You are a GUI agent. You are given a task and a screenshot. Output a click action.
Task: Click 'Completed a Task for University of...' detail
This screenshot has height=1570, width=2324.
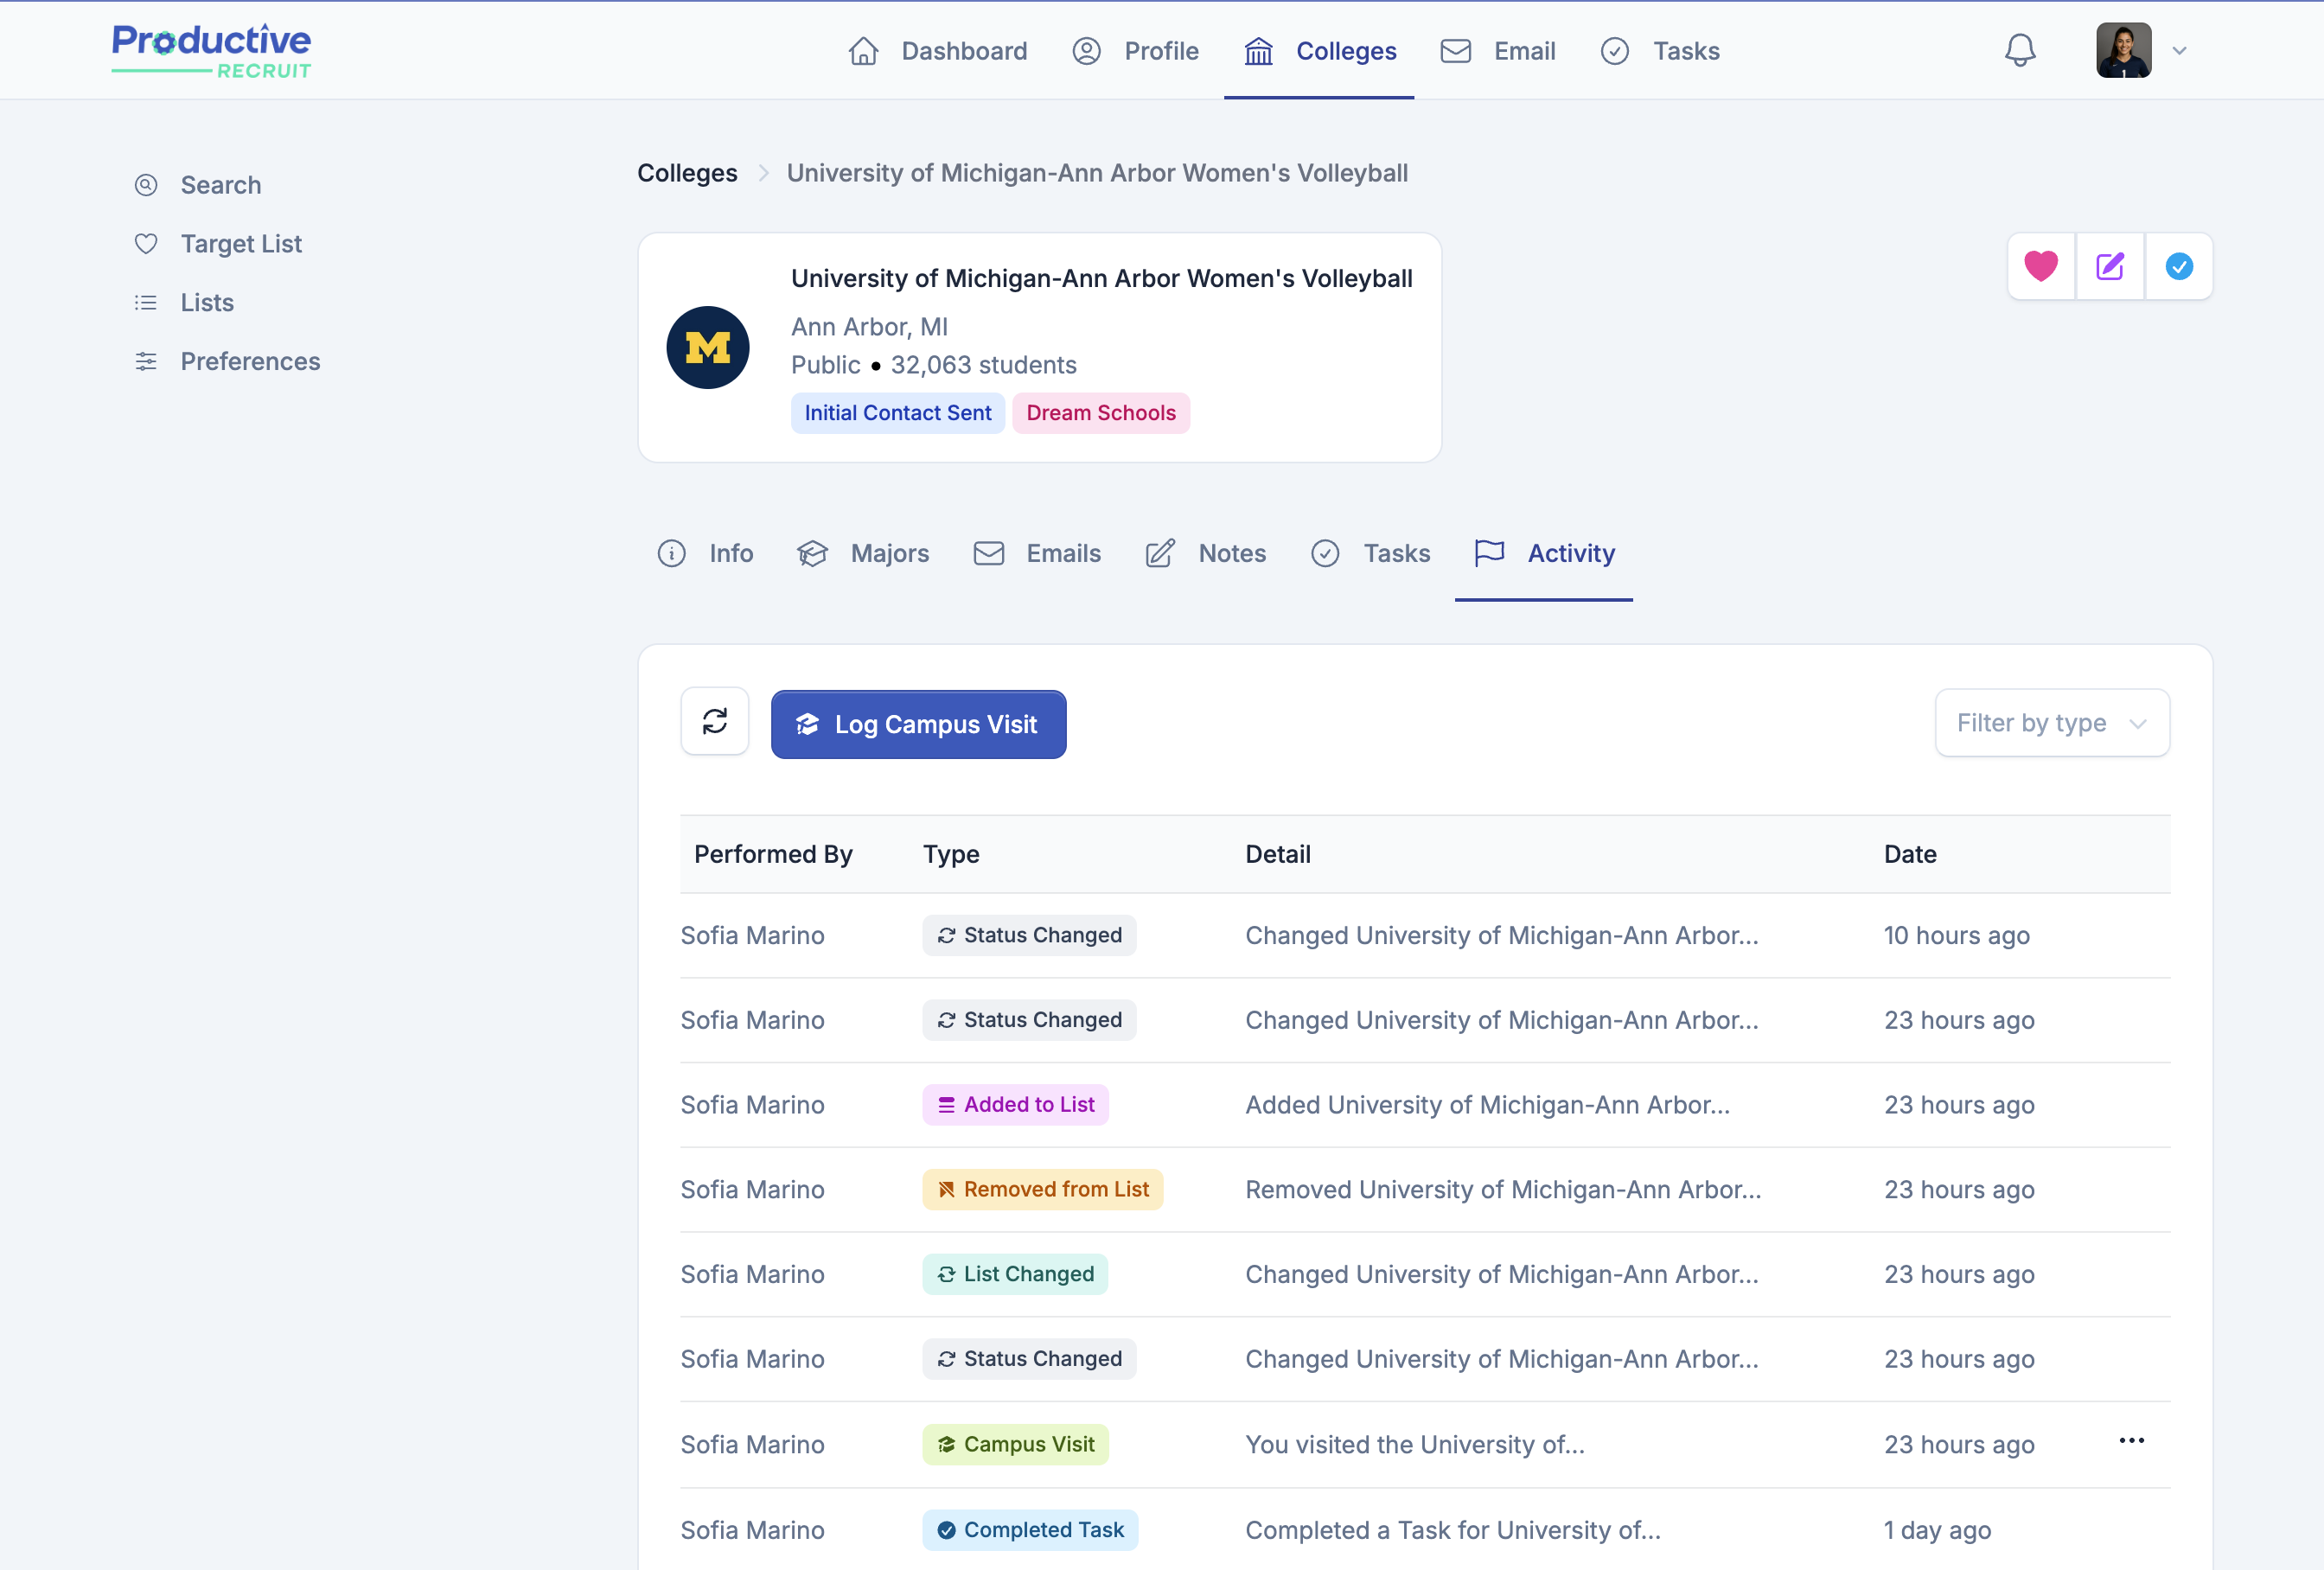1453,1531
